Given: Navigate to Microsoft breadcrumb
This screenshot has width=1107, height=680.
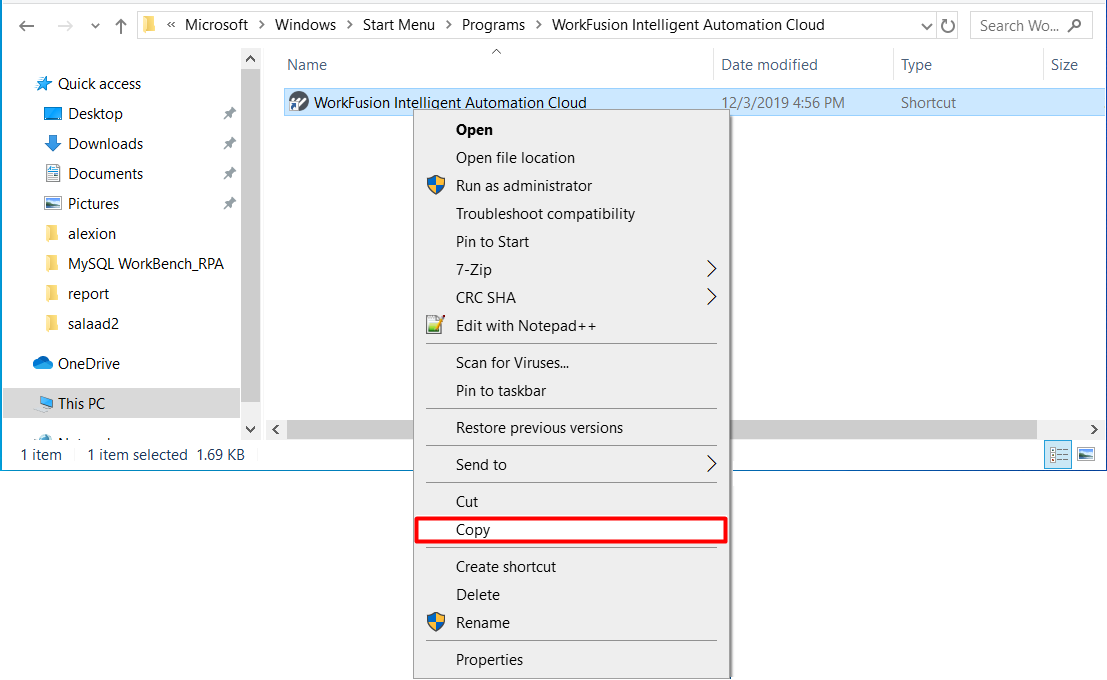Looking at the screenshot, I should point(216,25).
